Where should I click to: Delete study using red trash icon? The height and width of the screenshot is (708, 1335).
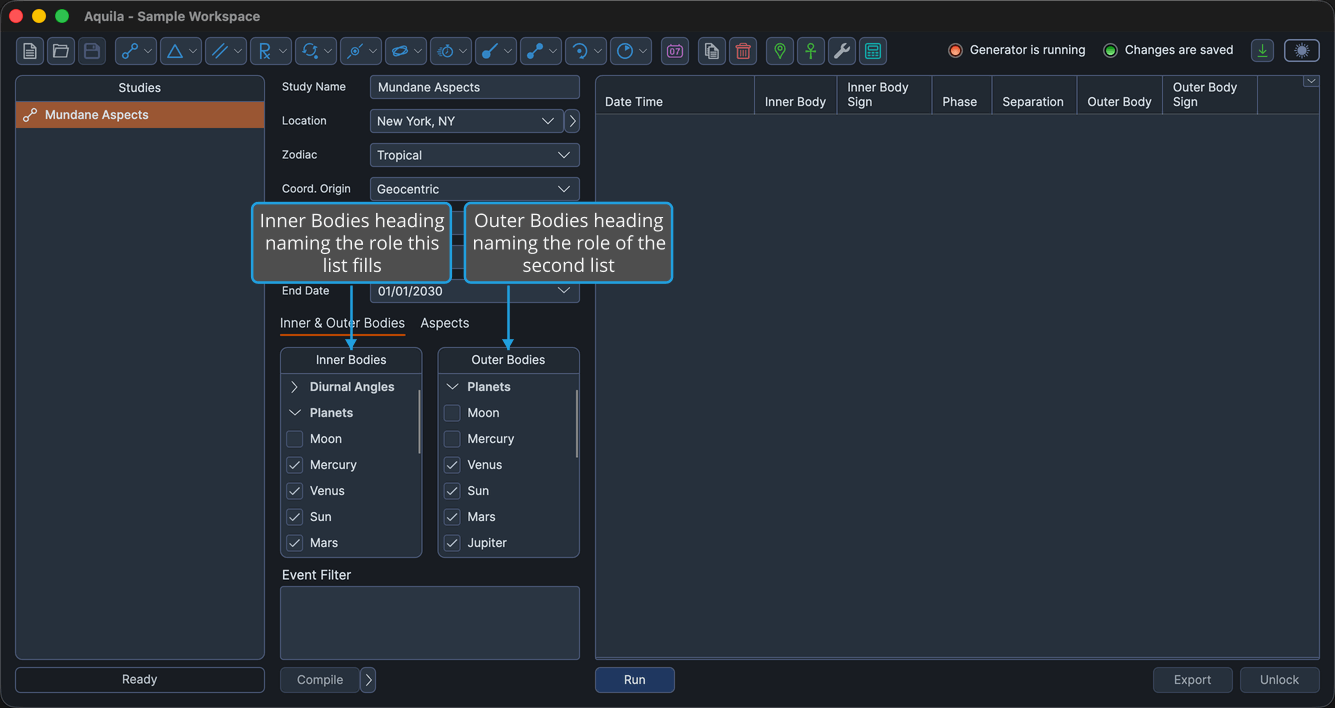coord(743,51)
